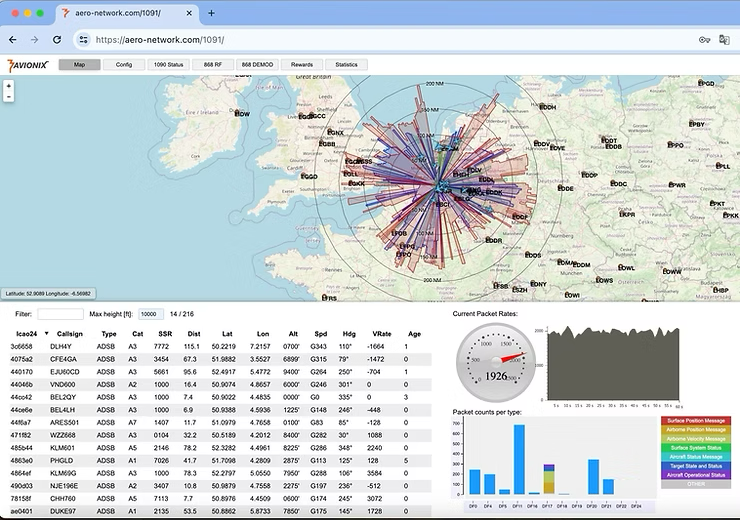The height and width of the screenshot is (520, 740).
Task: Sort the table by Dist column header
Action: pyautogui.click(x=192, y=333)
